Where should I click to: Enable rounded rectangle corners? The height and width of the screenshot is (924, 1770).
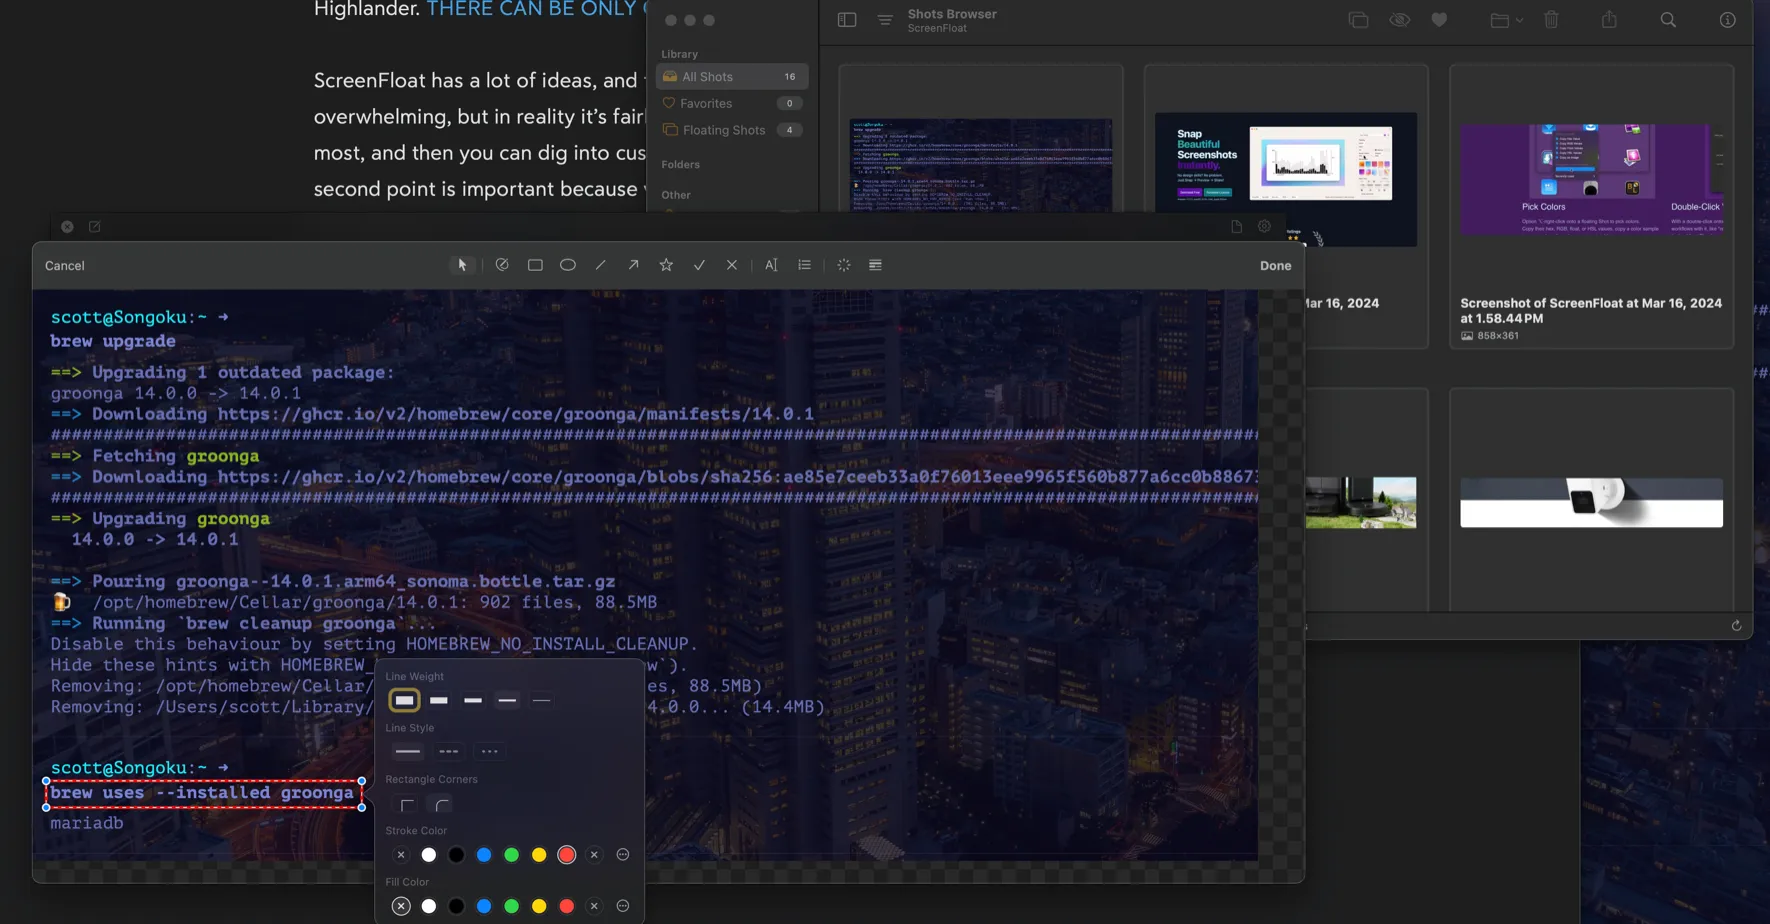[x=440, y=805]
